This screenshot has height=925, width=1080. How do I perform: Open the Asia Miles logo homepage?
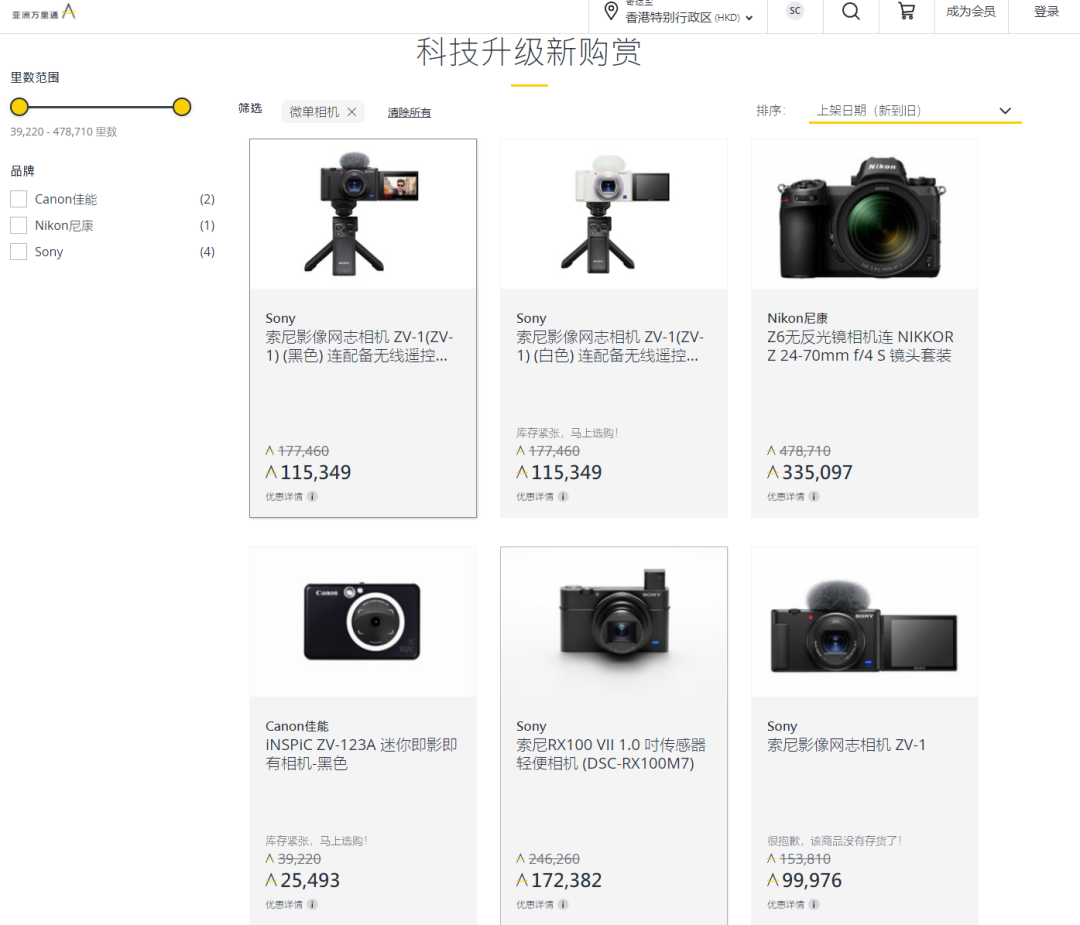tap(43, 12)
